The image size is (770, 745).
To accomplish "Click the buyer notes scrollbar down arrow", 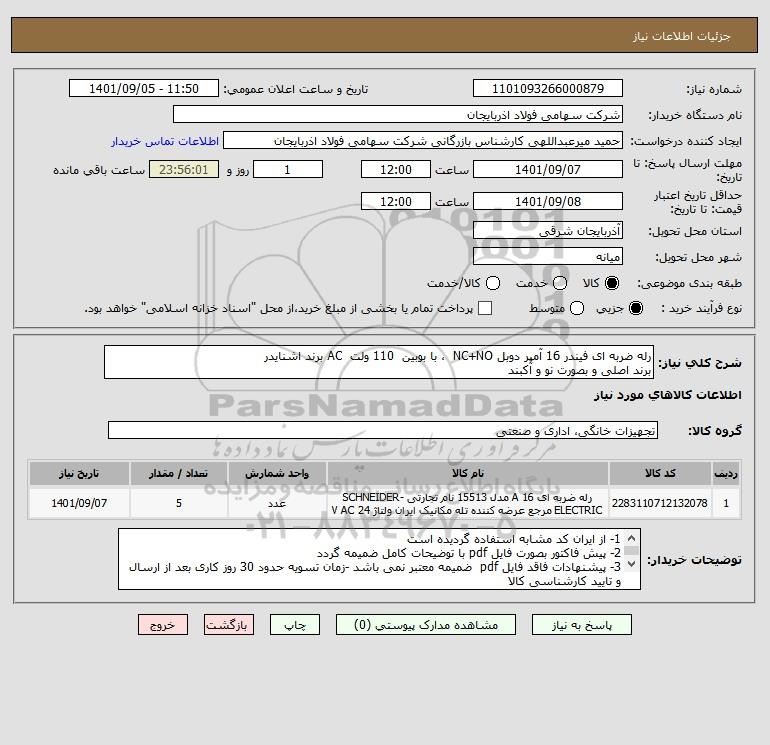I will coord(632,564).
